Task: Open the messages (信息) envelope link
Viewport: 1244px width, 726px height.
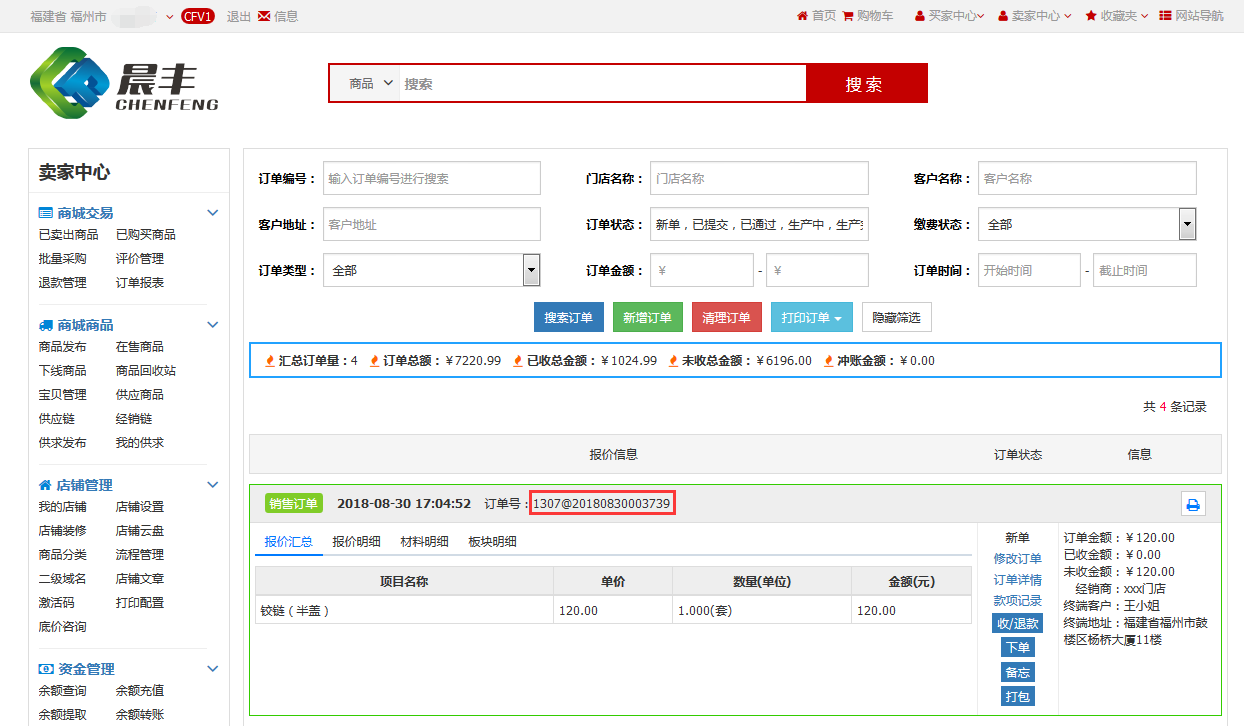Action: click(278, 16)
